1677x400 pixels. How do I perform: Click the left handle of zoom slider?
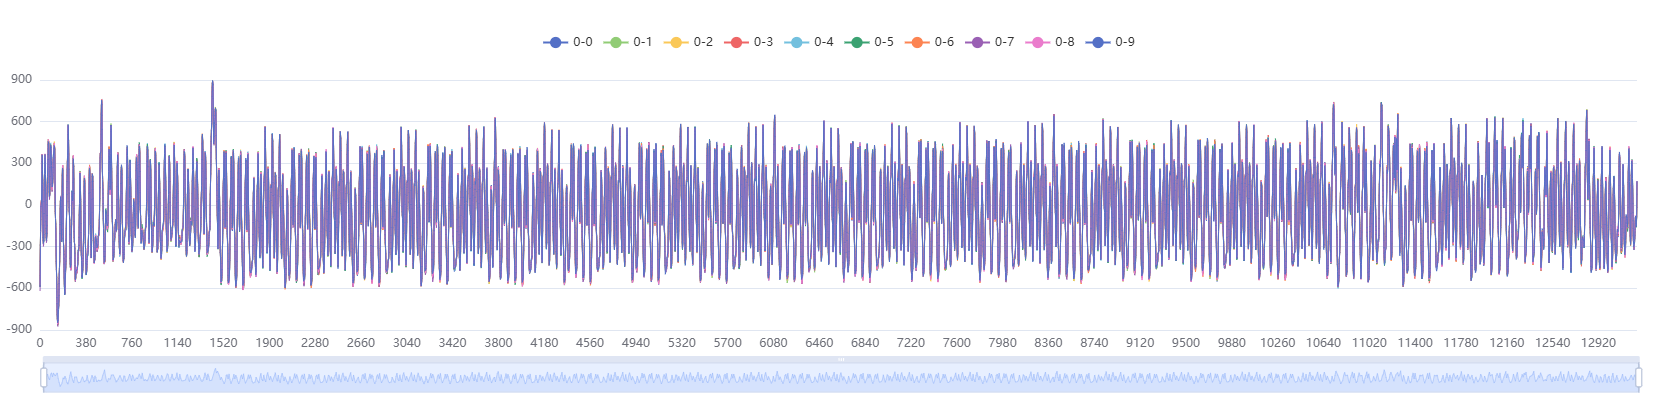pos(44,377)
